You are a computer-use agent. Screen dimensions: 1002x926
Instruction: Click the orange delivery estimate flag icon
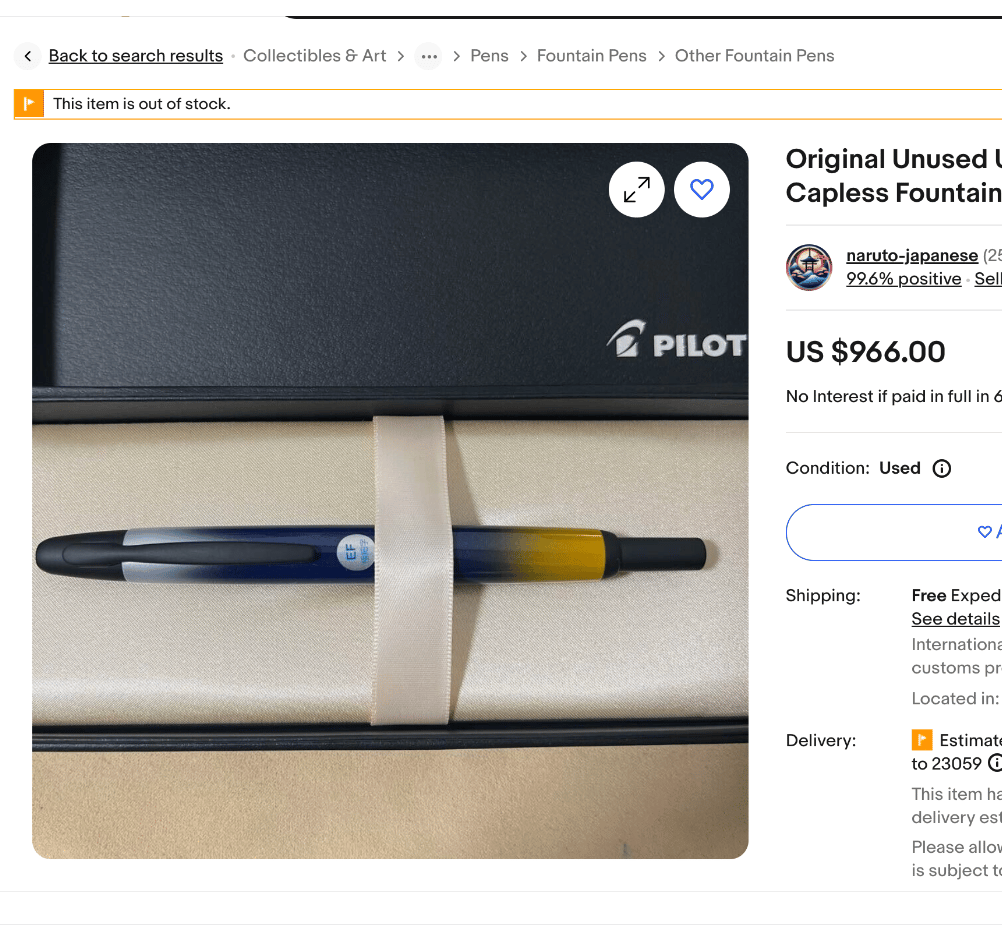[x=922, y=740]
